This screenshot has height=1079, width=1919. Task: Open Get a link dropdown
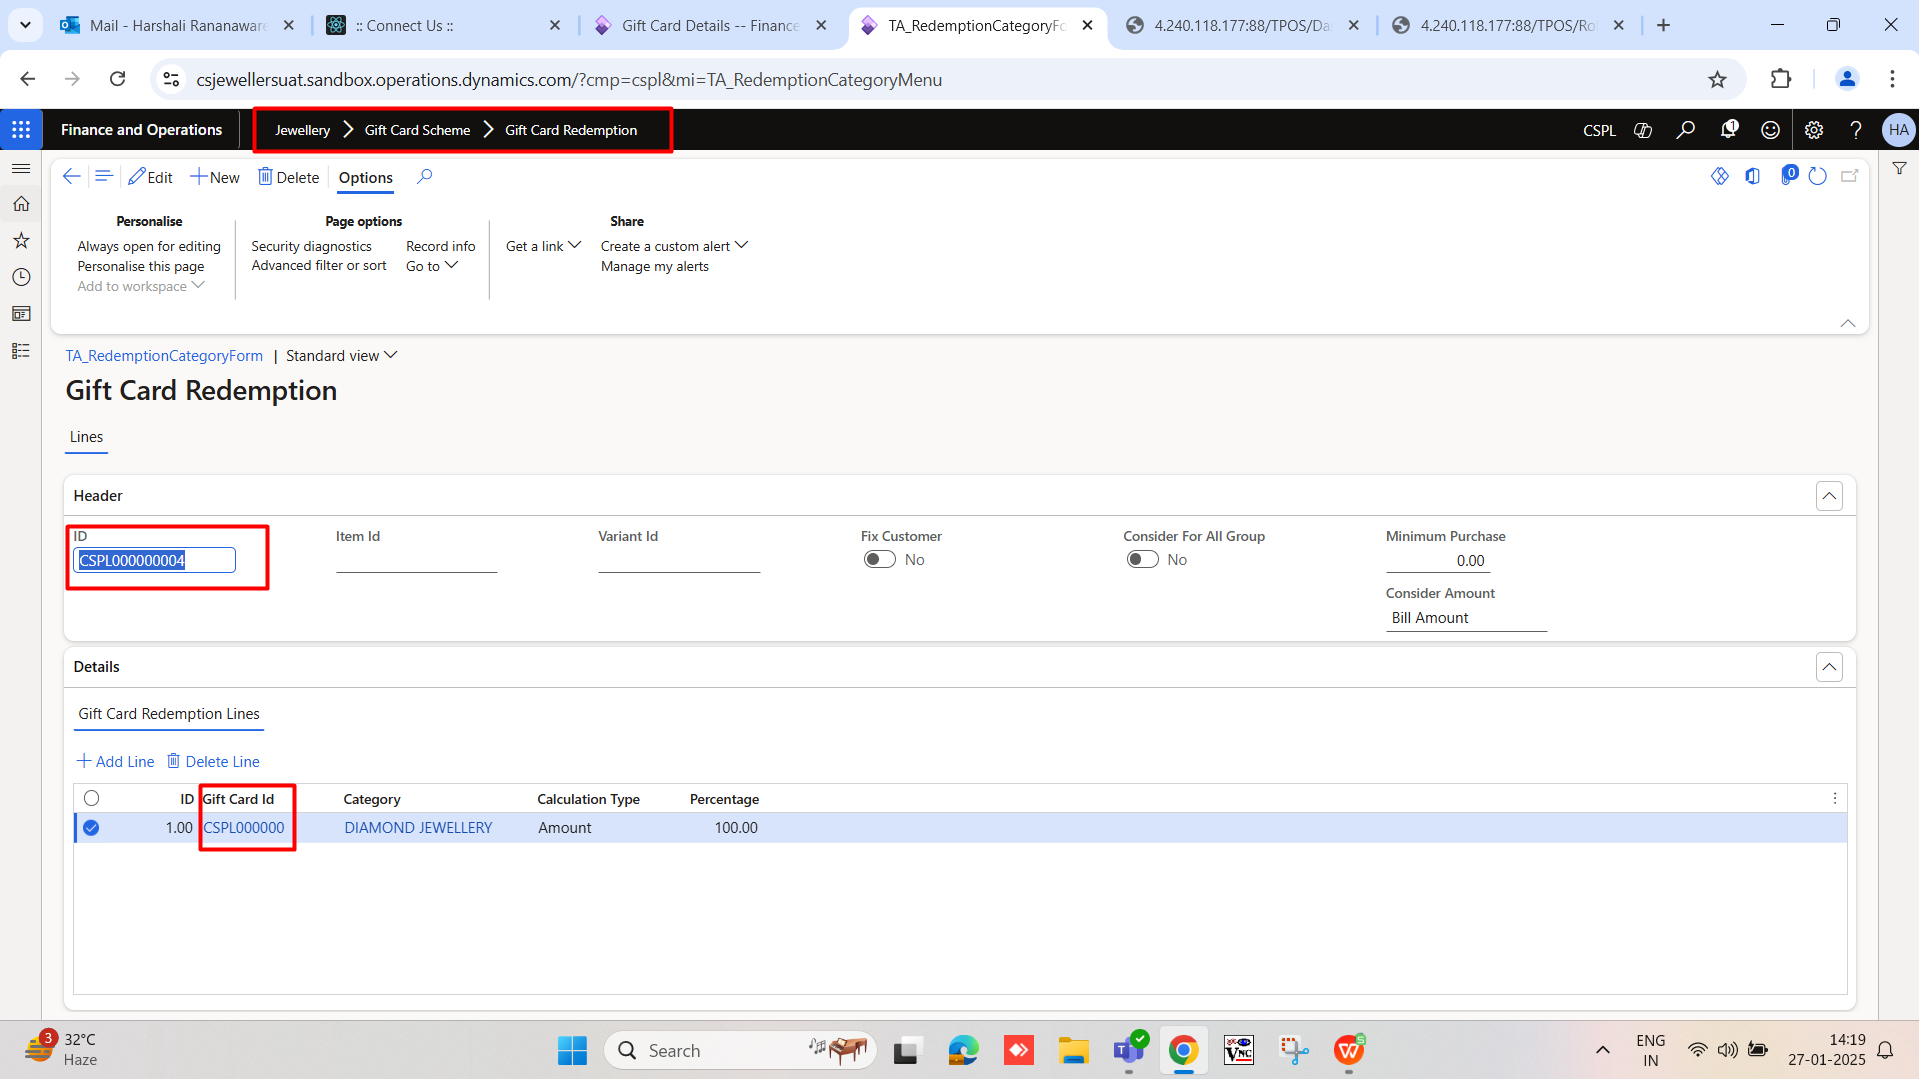(x=543, y=246)
